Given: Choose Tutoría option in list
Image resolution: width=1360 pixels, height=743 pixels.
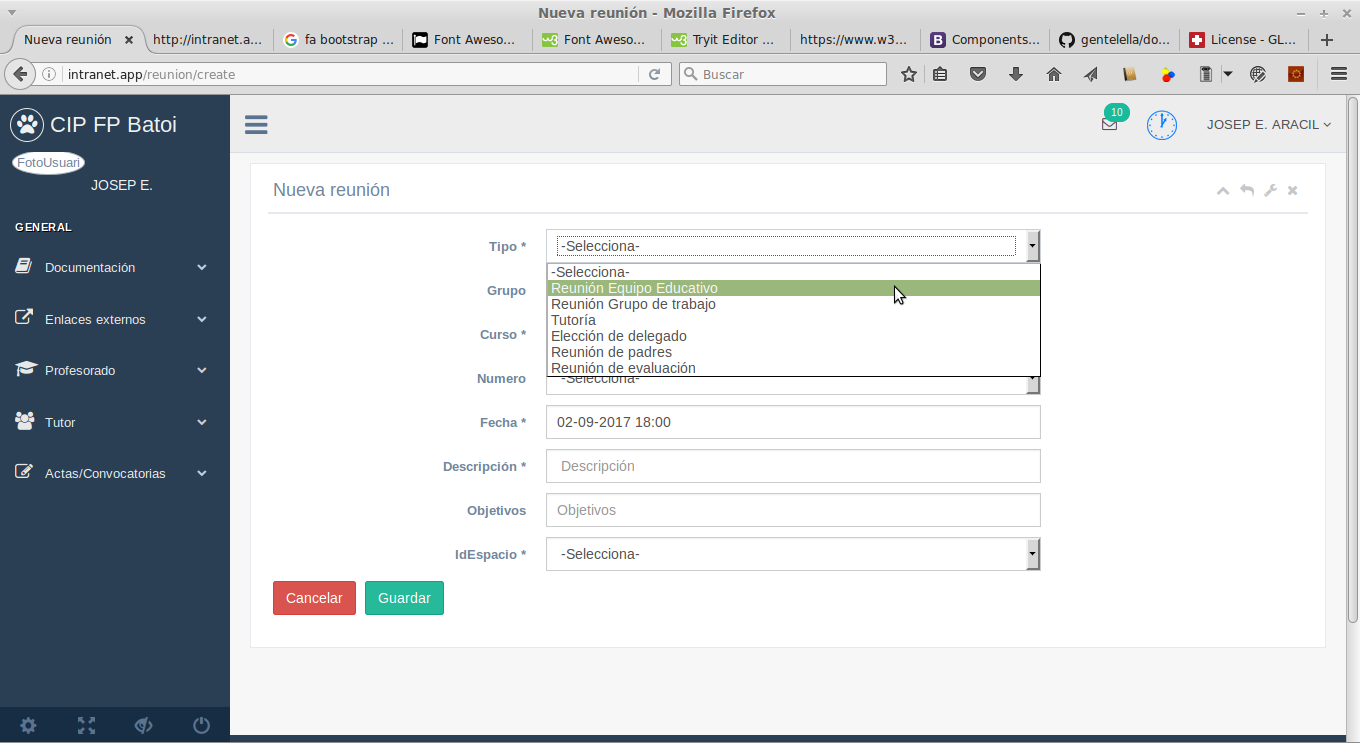Looking at the screenshot, I should coord(794,320).
